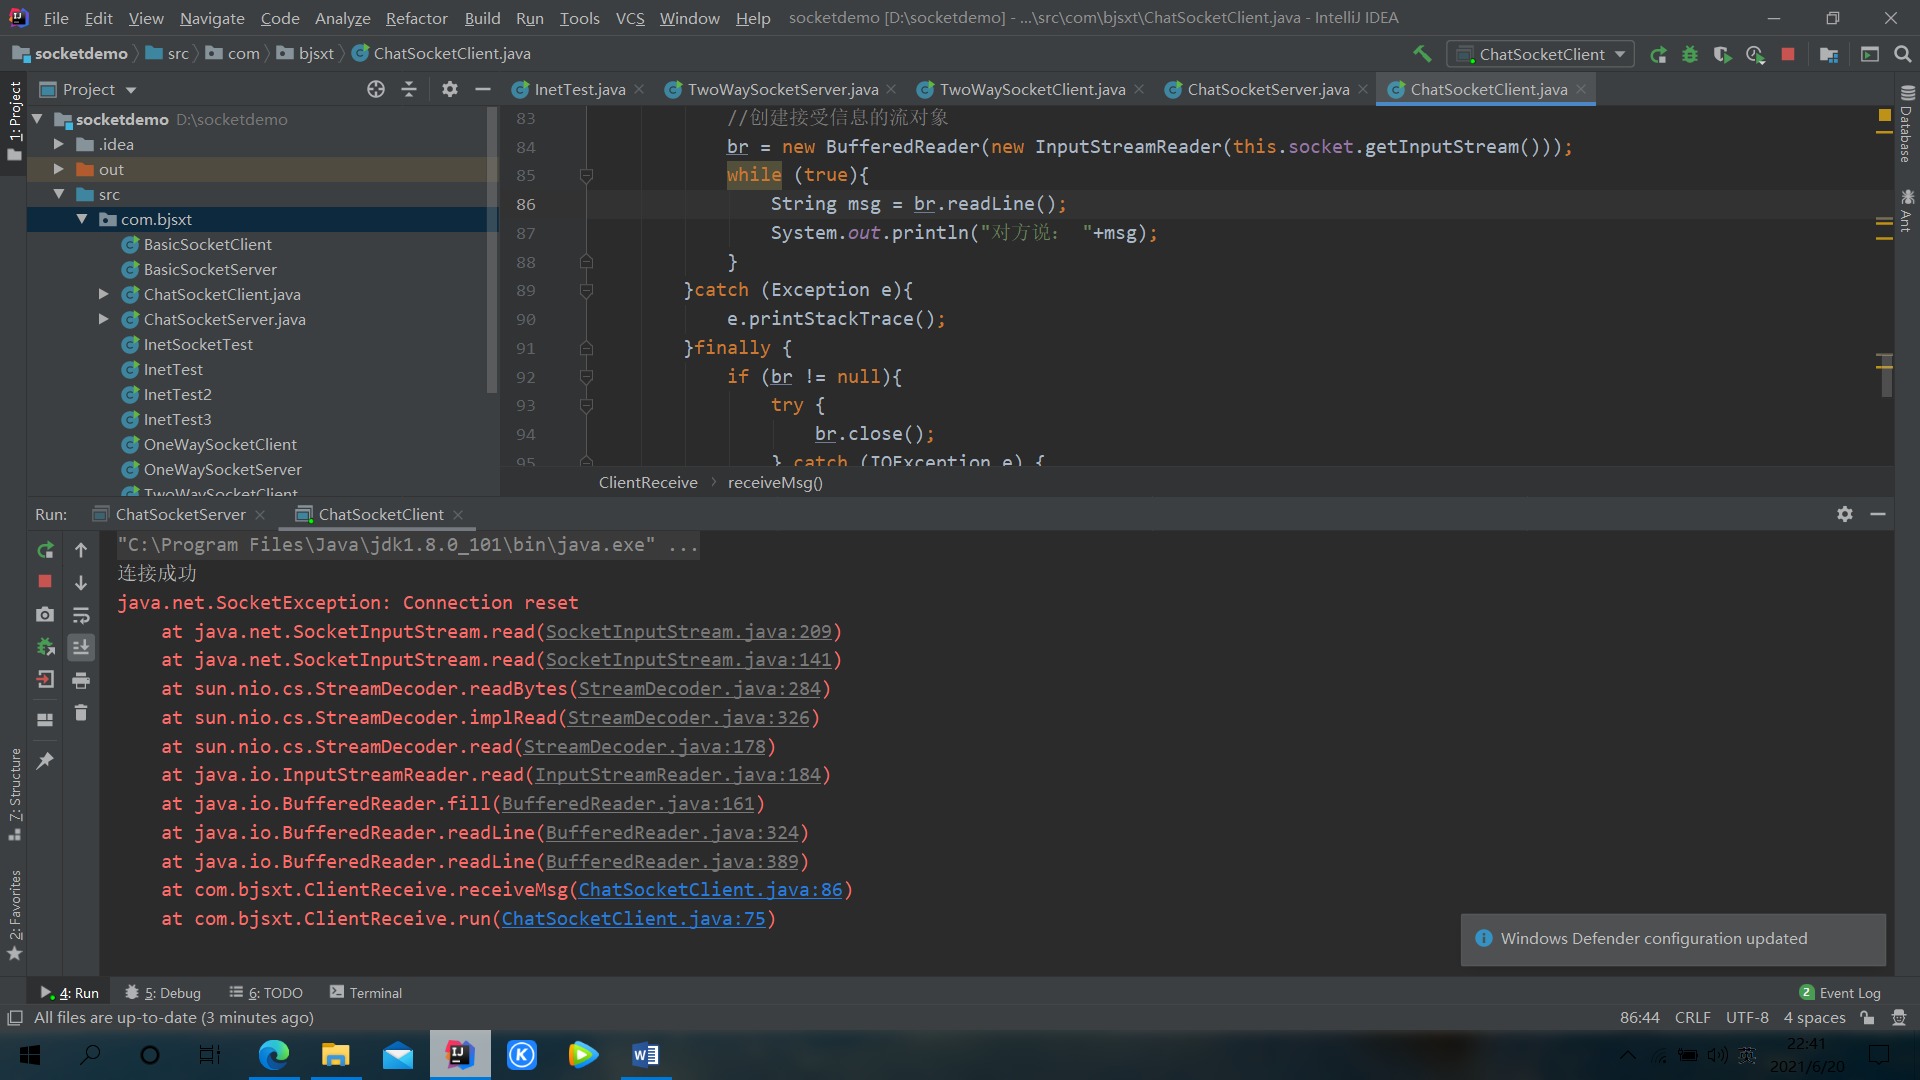The width and height of the screenshot is (1920, 1080).
Task: Click the Search Everywhere magnifier icon
Action: point(1902,54)
